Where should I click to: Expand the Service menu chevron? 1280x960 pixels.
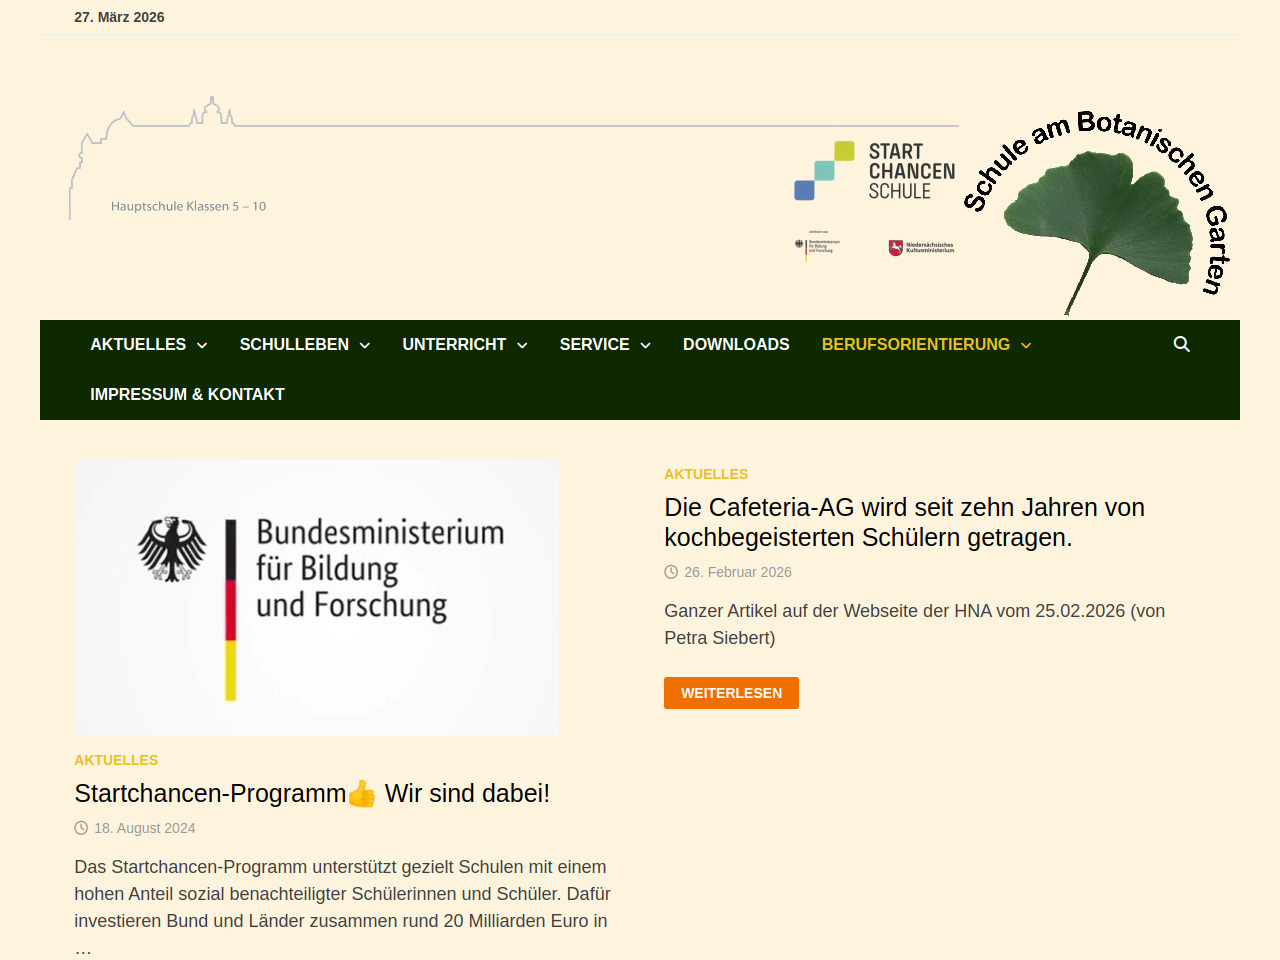645,345
